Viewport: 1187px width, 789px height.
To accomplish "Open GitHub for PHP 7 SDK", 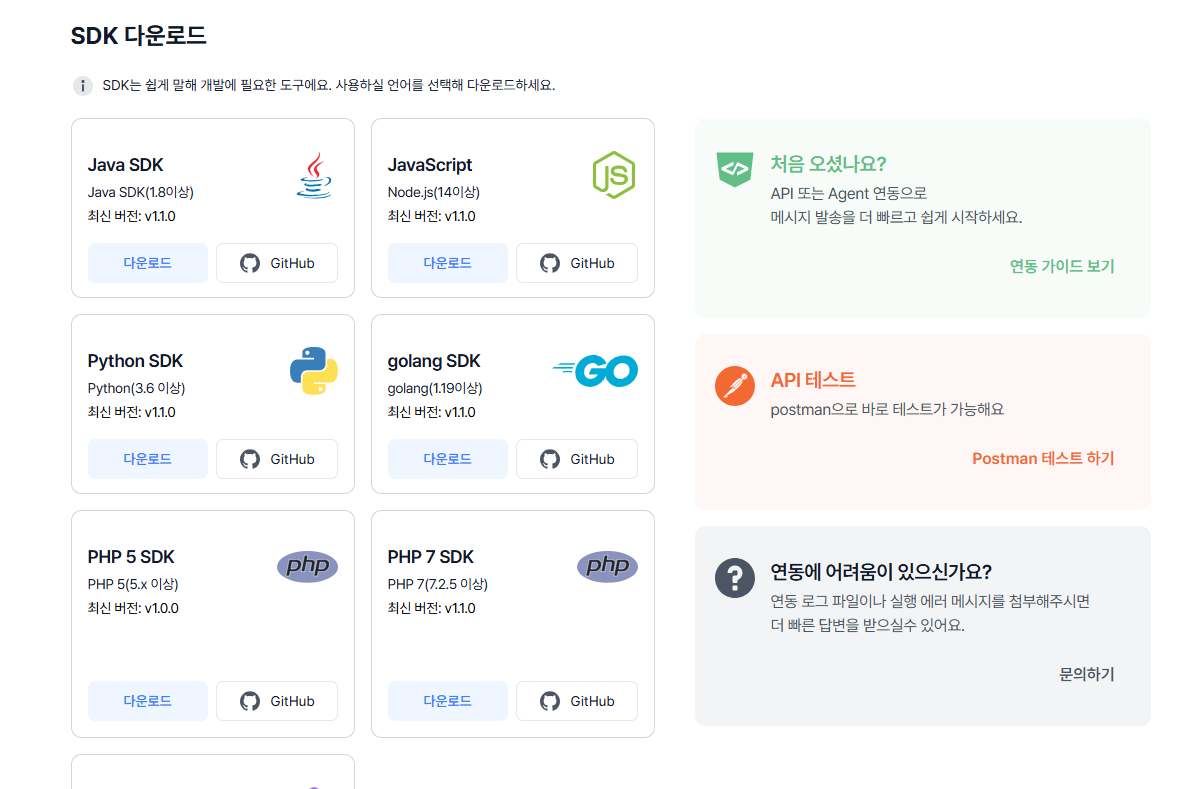I will [577, 701].
